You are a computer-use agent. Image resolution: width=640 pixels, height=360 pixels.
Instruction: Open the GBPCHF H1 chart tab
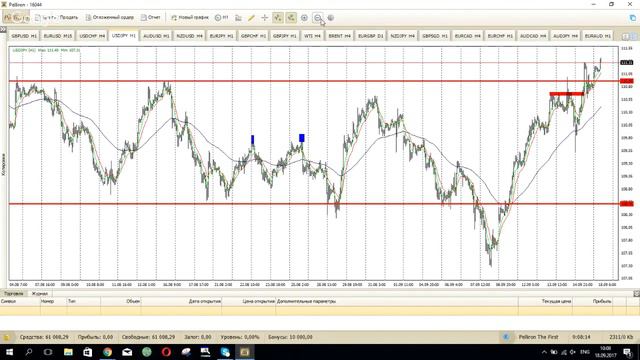[x=253, y=36]
